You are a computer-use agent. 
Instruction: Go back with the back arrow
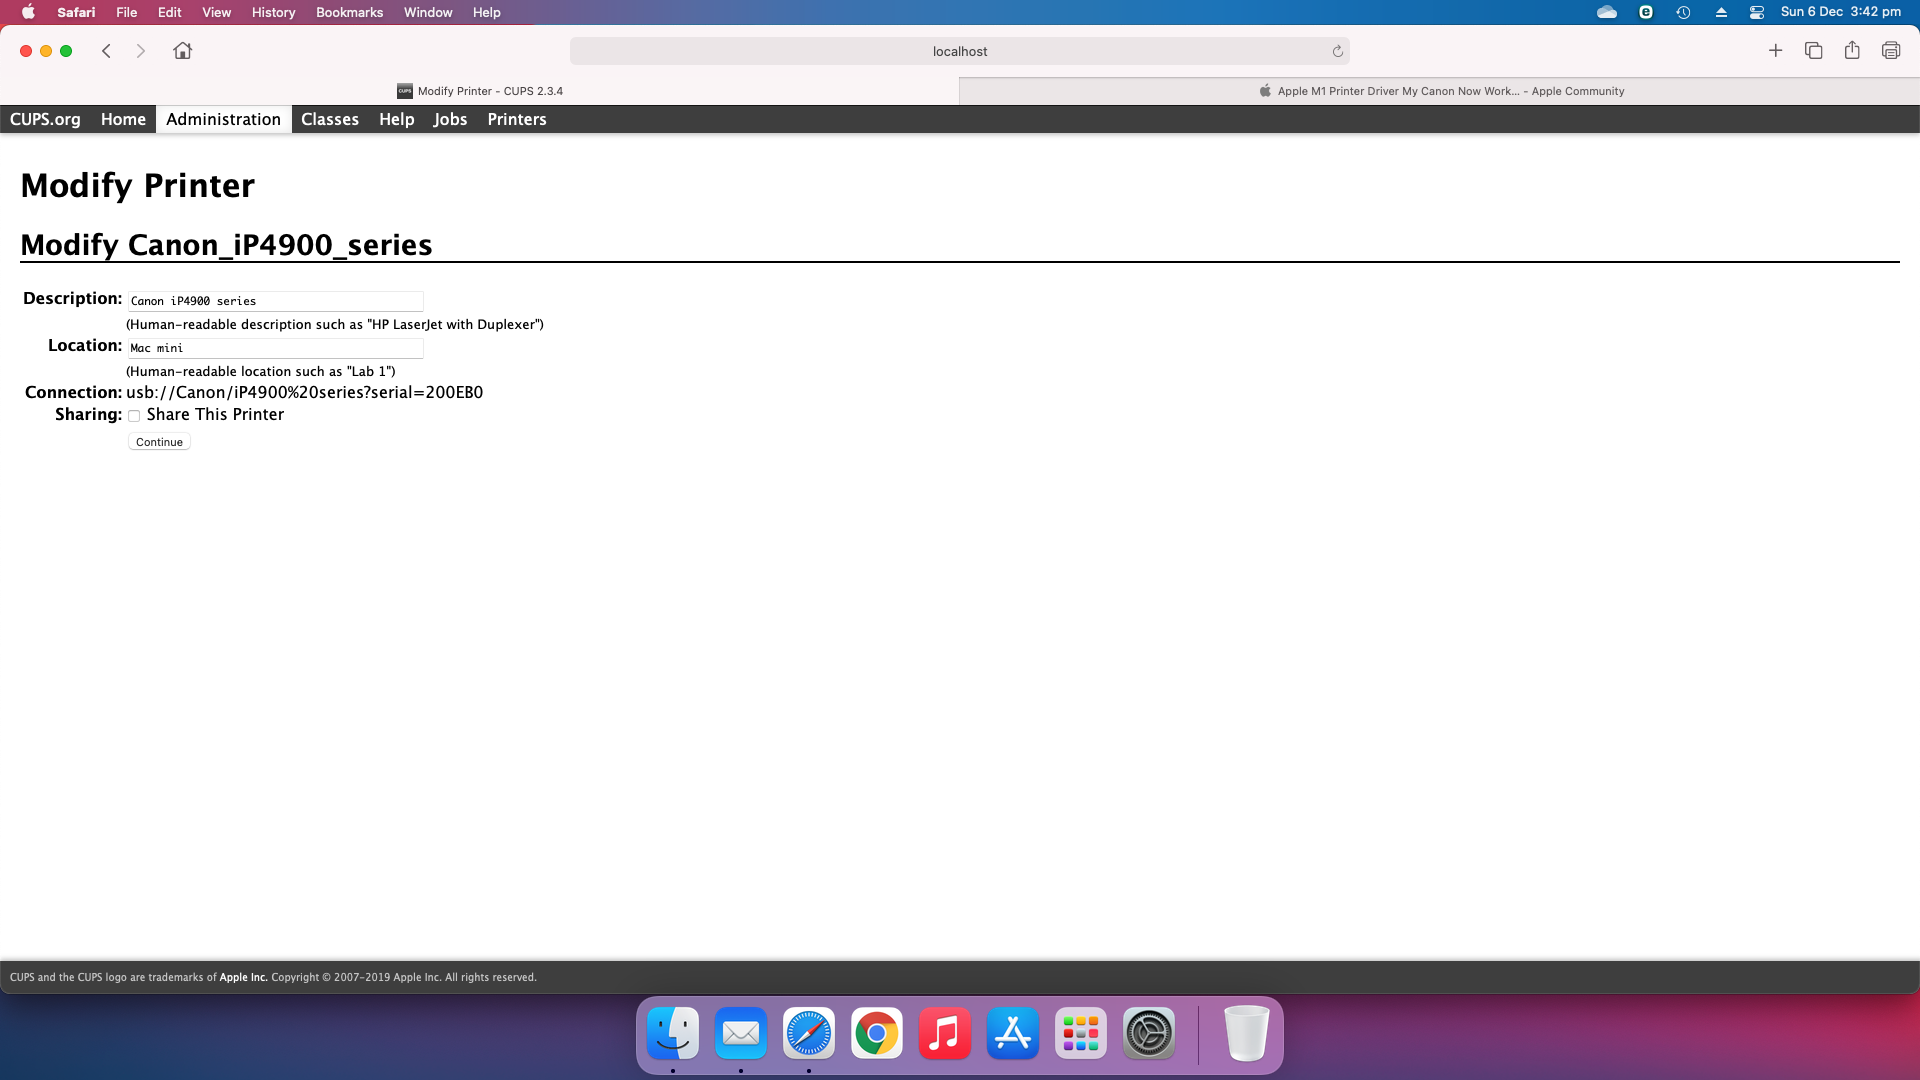tap(106, 51)
